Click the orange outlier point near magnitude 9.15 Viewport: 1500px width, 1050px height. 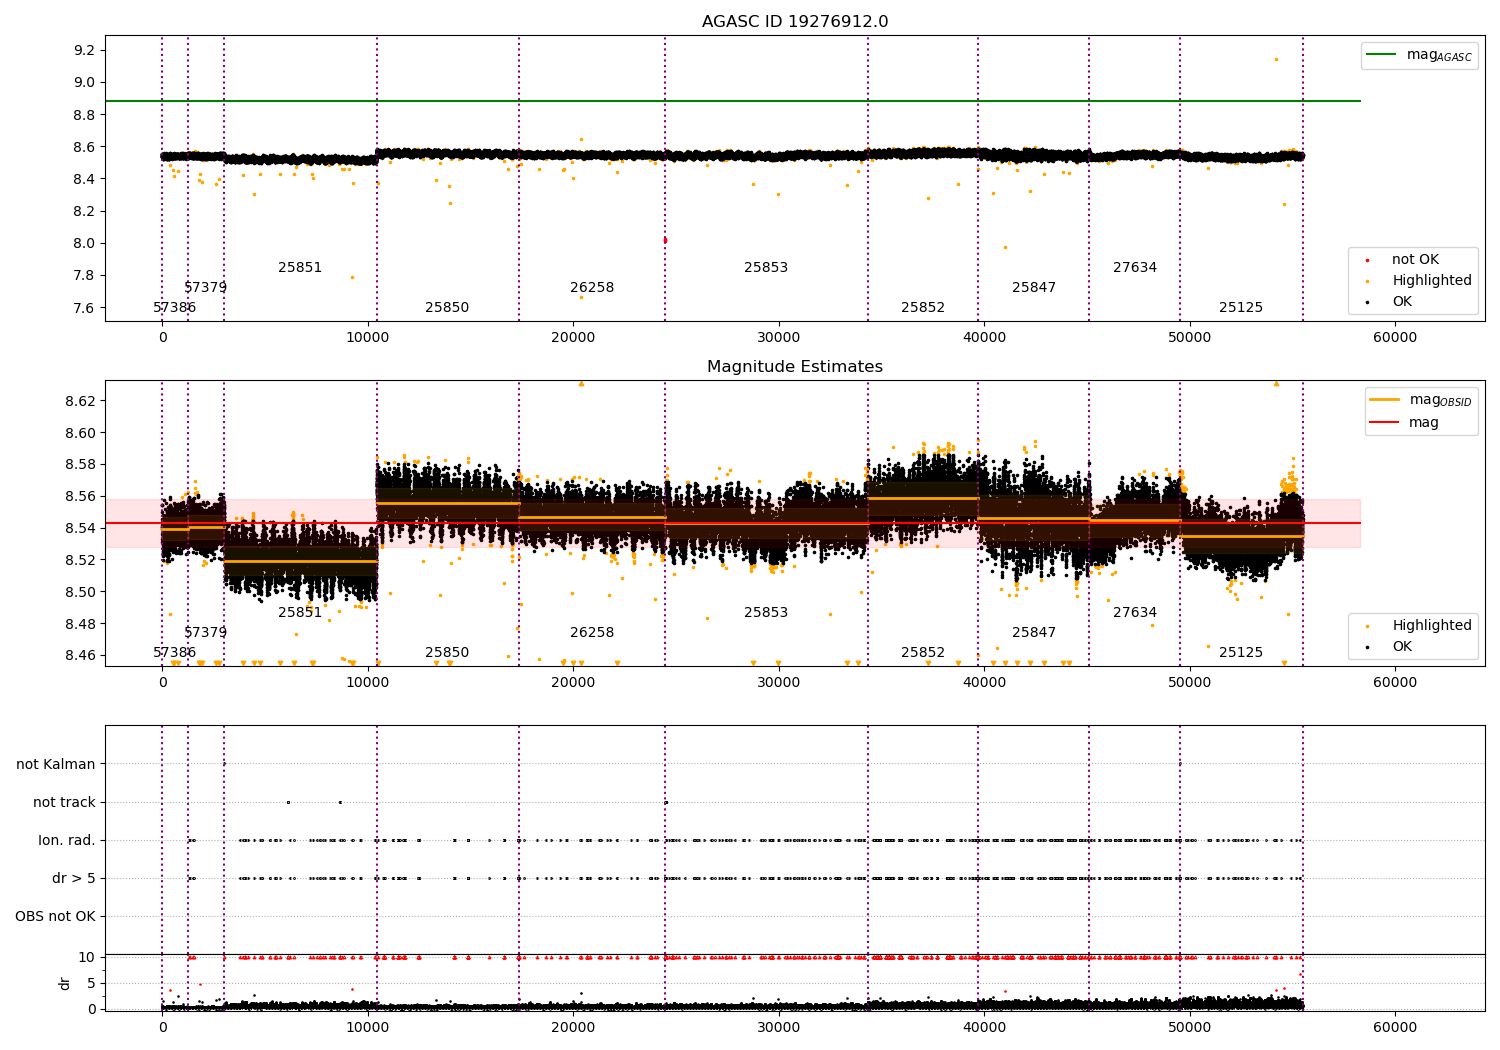pos(1276,59)
